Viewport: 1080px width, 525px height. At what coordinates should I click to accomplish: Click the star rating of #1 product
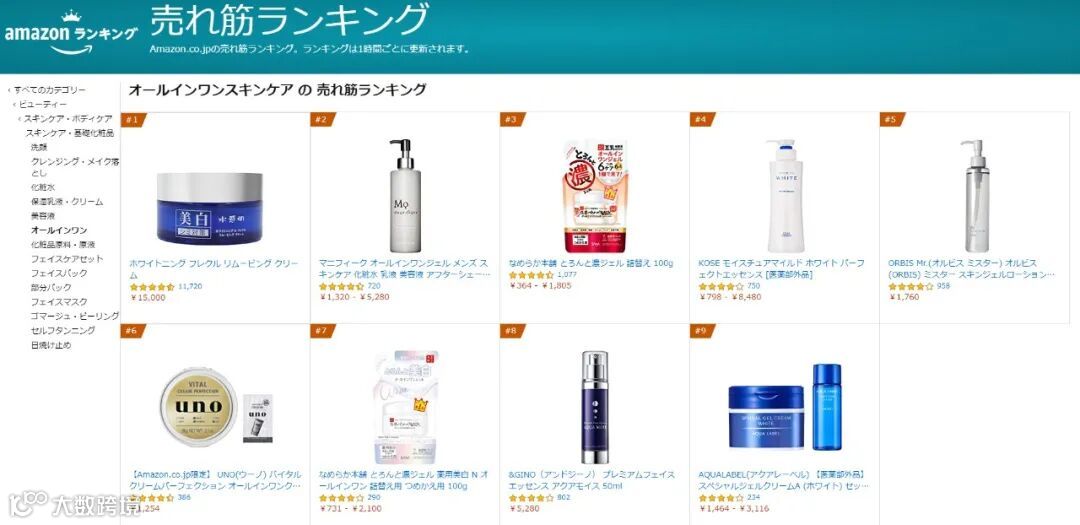click(152, 287)
